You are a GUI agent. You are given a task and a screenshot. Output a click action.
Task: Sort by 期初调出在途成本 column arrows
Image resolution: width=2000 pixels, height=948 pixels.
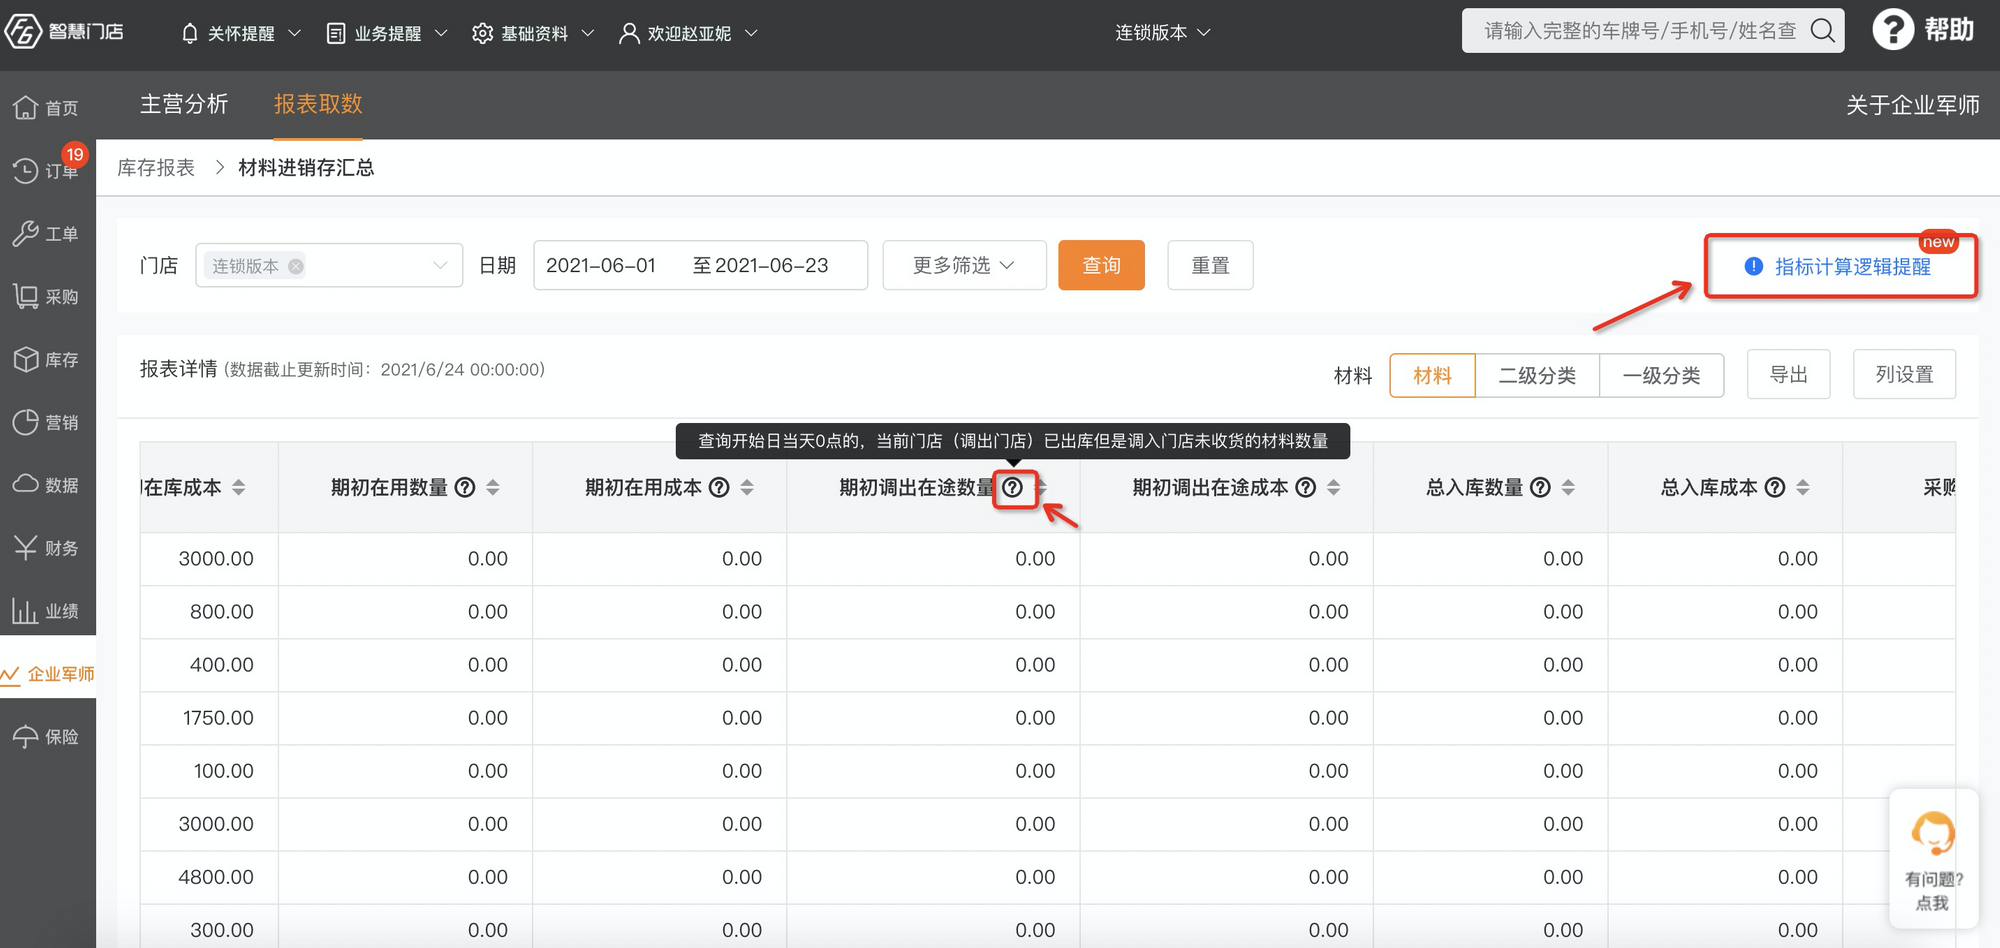click(1334, 487)
